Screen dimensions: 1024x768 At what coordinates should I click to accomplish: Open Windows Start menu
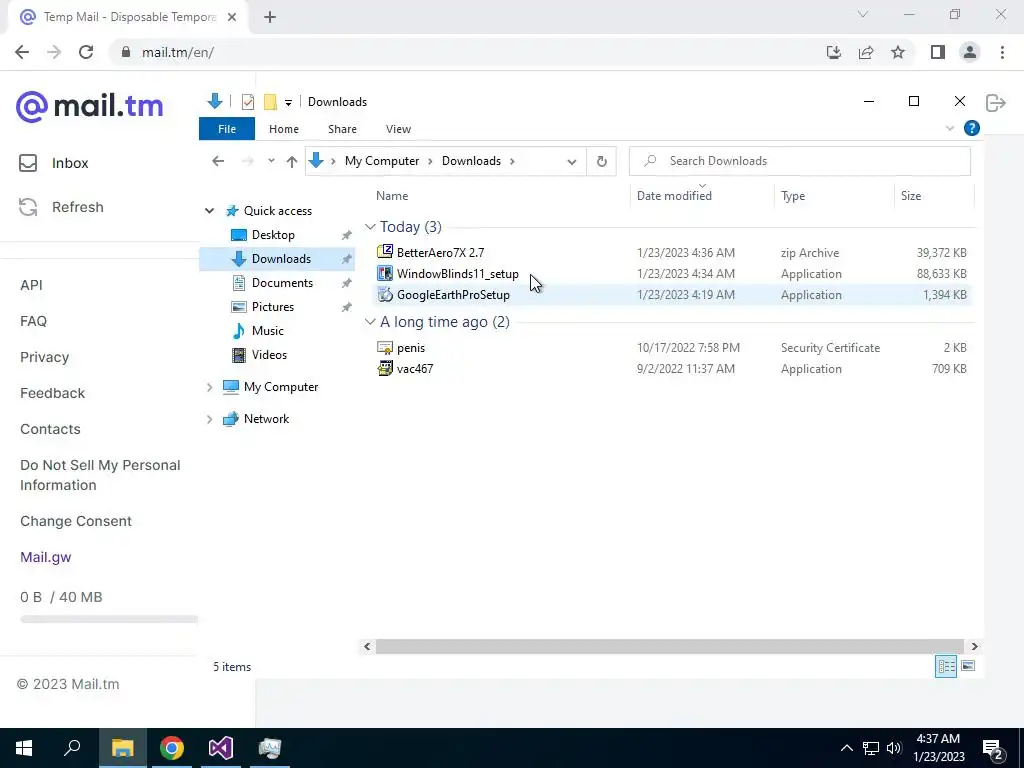coord(24,748)
